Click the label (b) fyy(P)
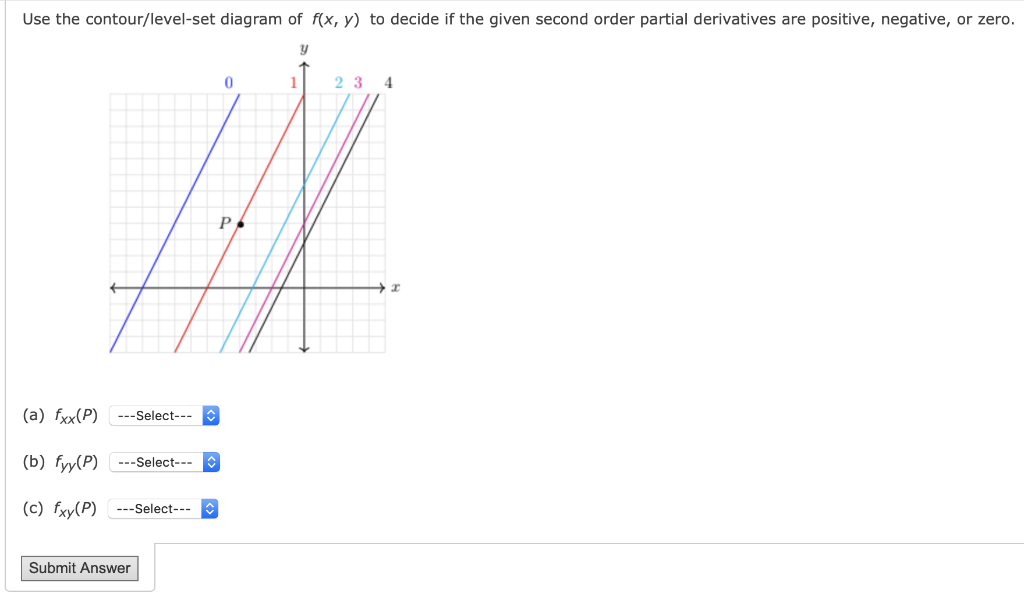 tap(60, 462)
